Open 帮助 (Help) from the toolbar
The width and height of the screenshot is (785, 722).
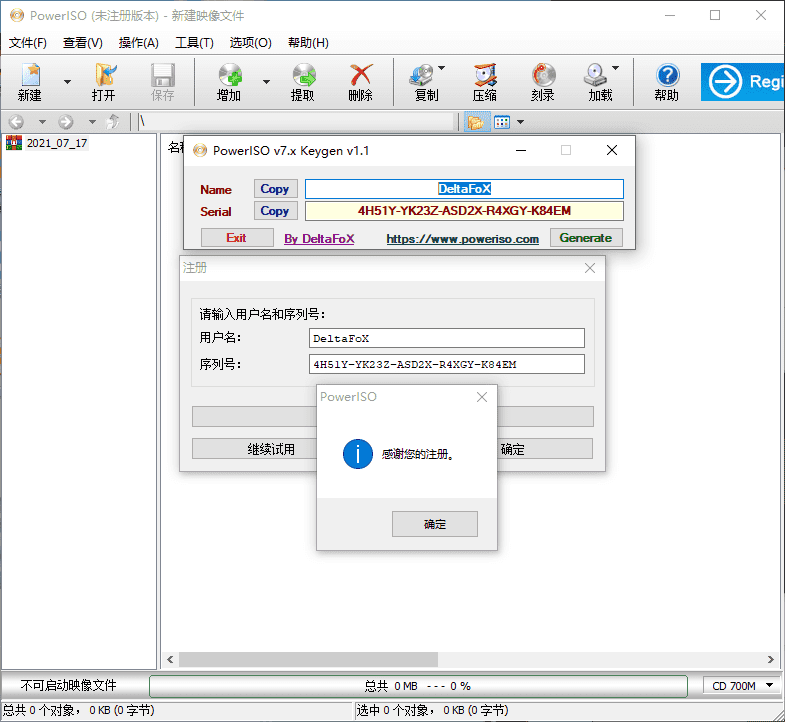tap(666, 81)
